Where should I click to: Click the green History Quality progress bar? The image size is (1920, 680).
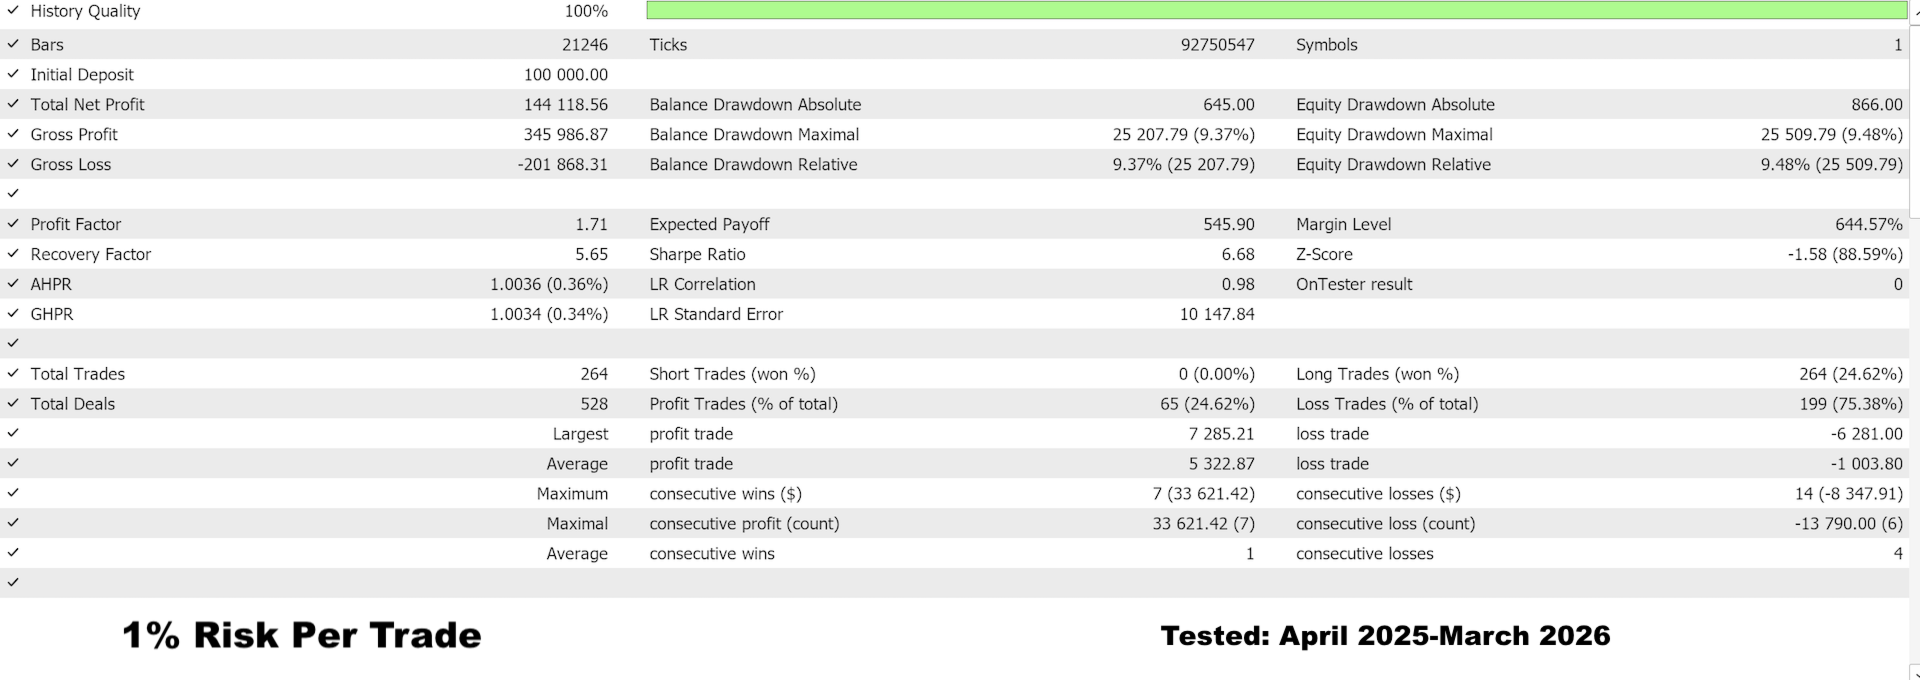pos(1276,11)
